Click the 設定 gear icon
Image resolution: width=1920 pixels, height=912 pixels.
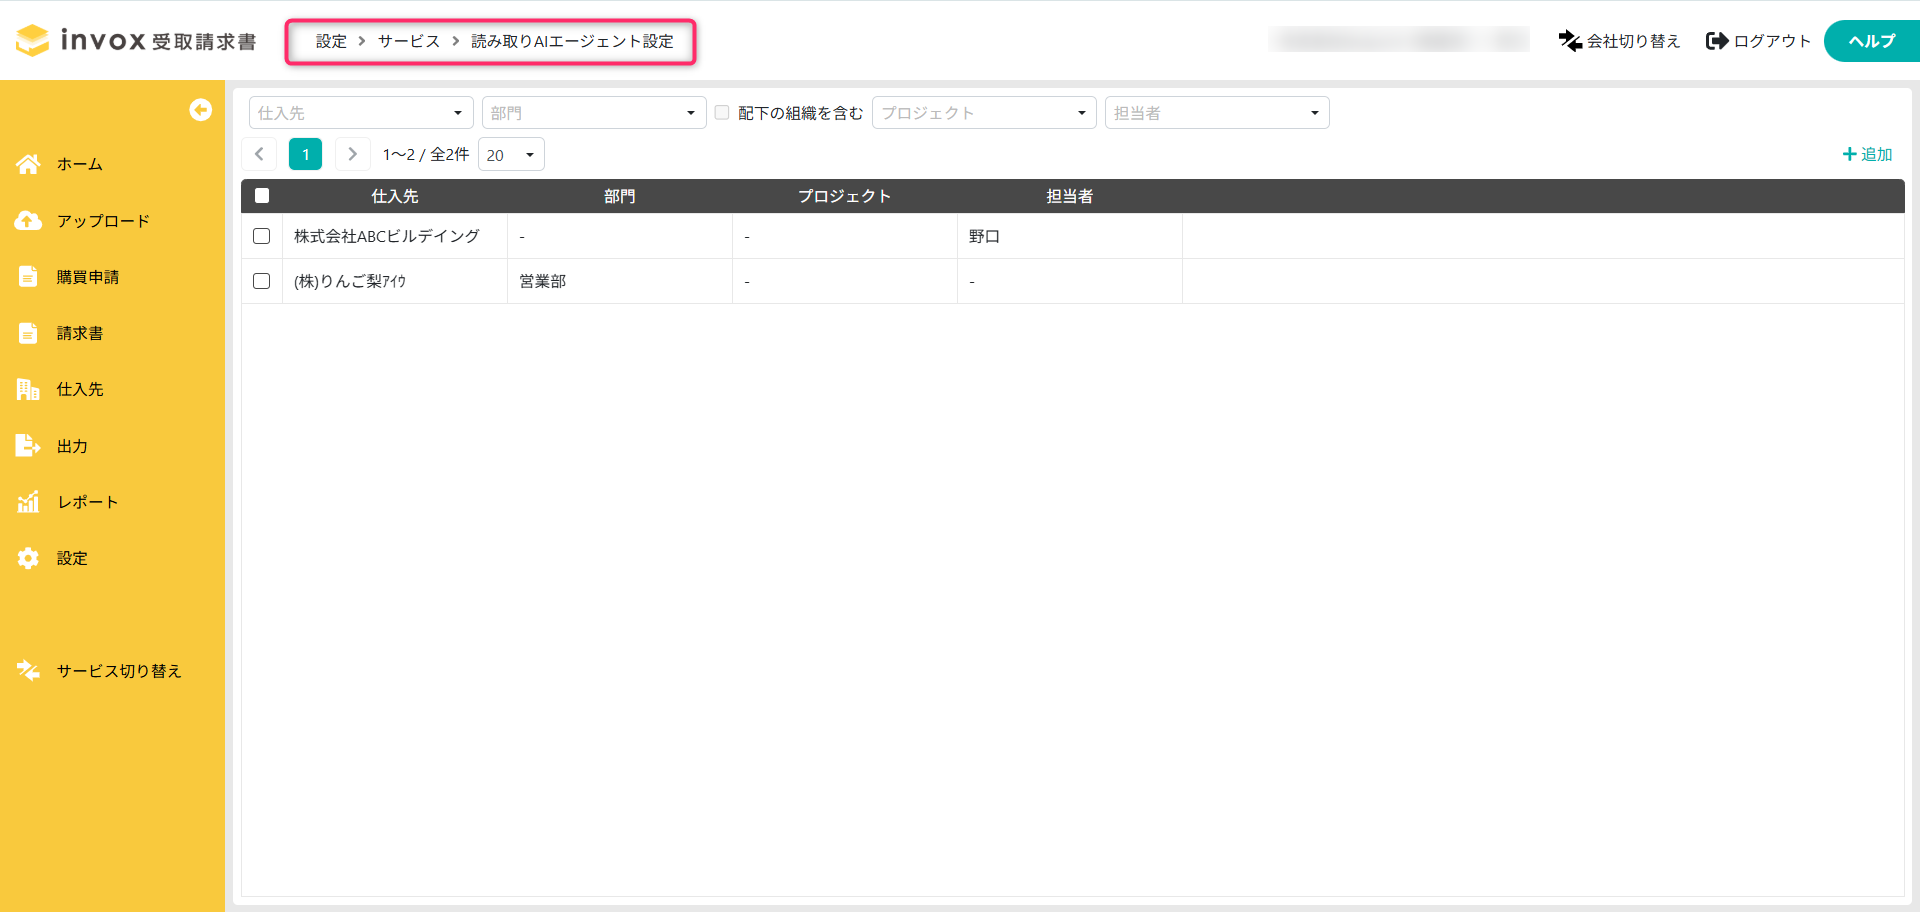click(28, 558)
